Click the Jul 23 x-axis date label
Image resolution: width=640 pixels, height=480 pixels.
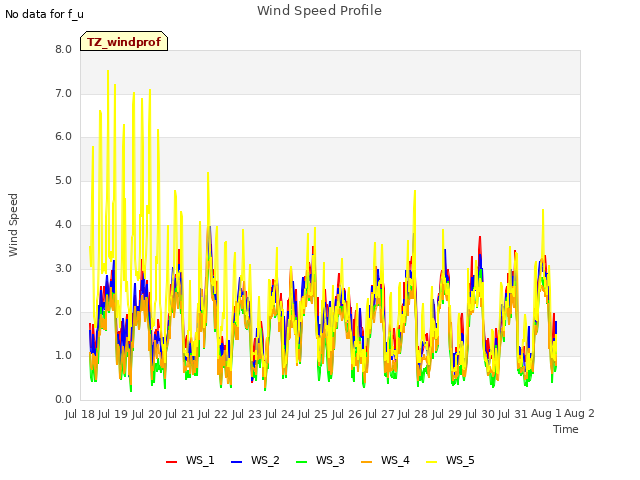click(246, 414)
